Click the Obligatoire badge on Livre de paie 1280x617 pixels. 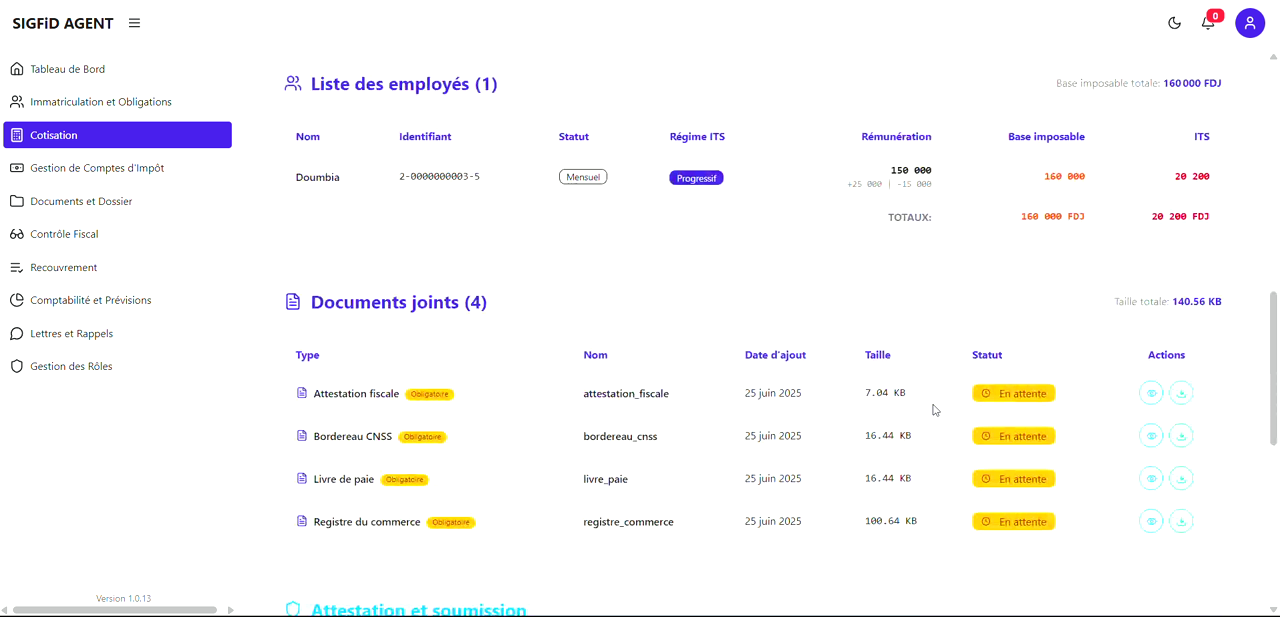click(x=404, y=479)
